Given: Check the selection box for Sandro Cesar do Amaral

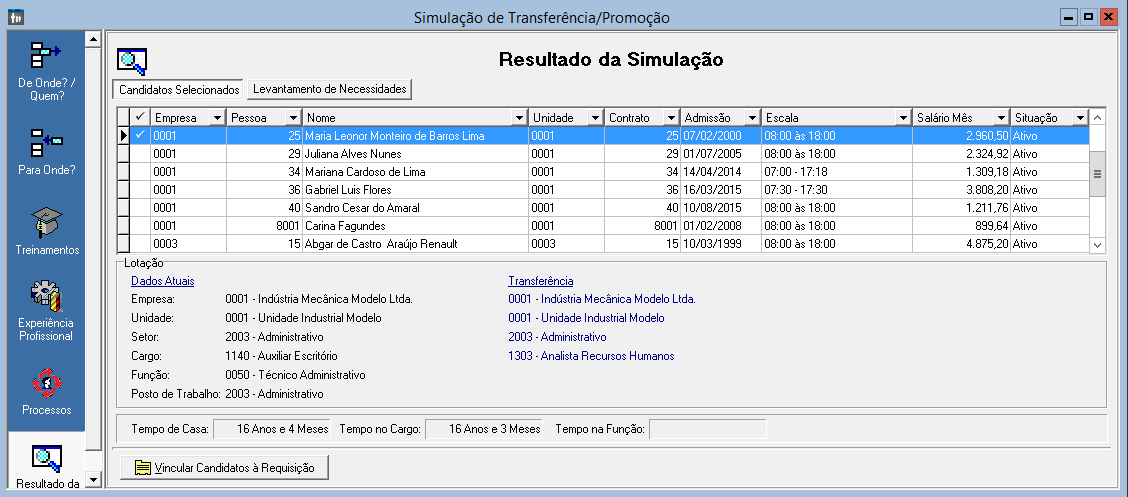Looking at the screenshot, I should [140, 208].
